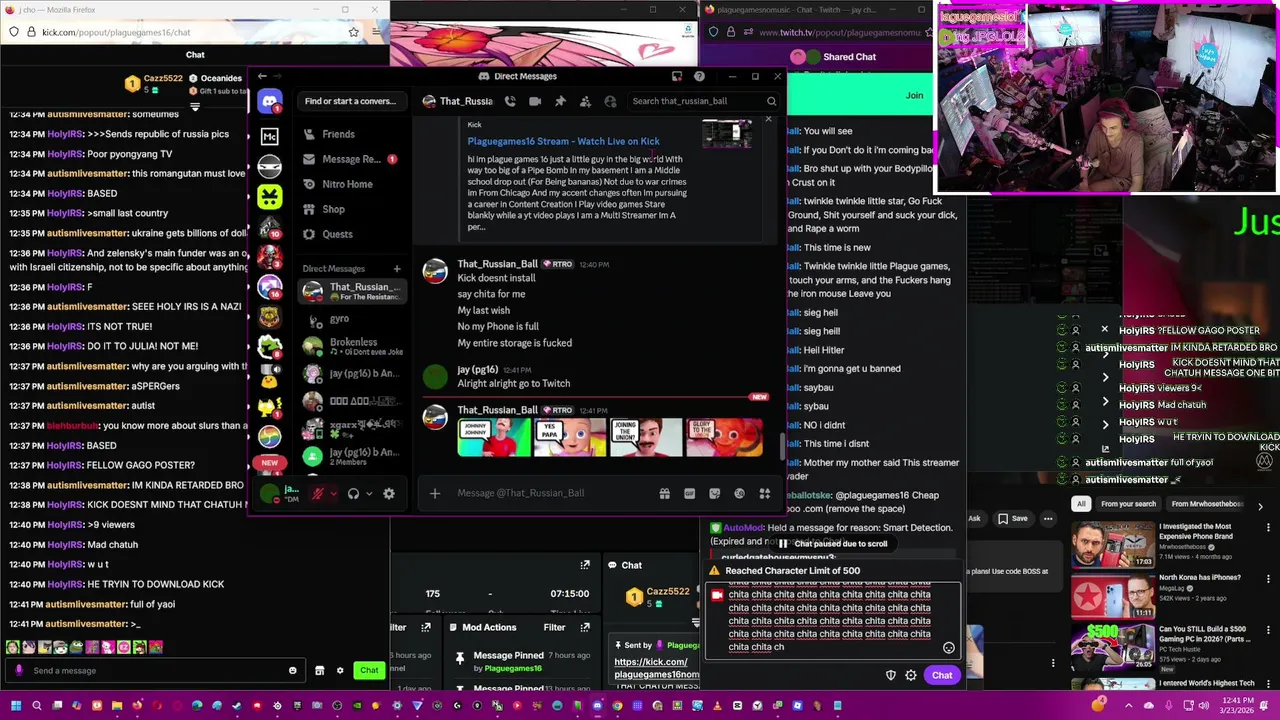Open the Discord inbox icon
The image size is (1280, 720).
point(677,76)
